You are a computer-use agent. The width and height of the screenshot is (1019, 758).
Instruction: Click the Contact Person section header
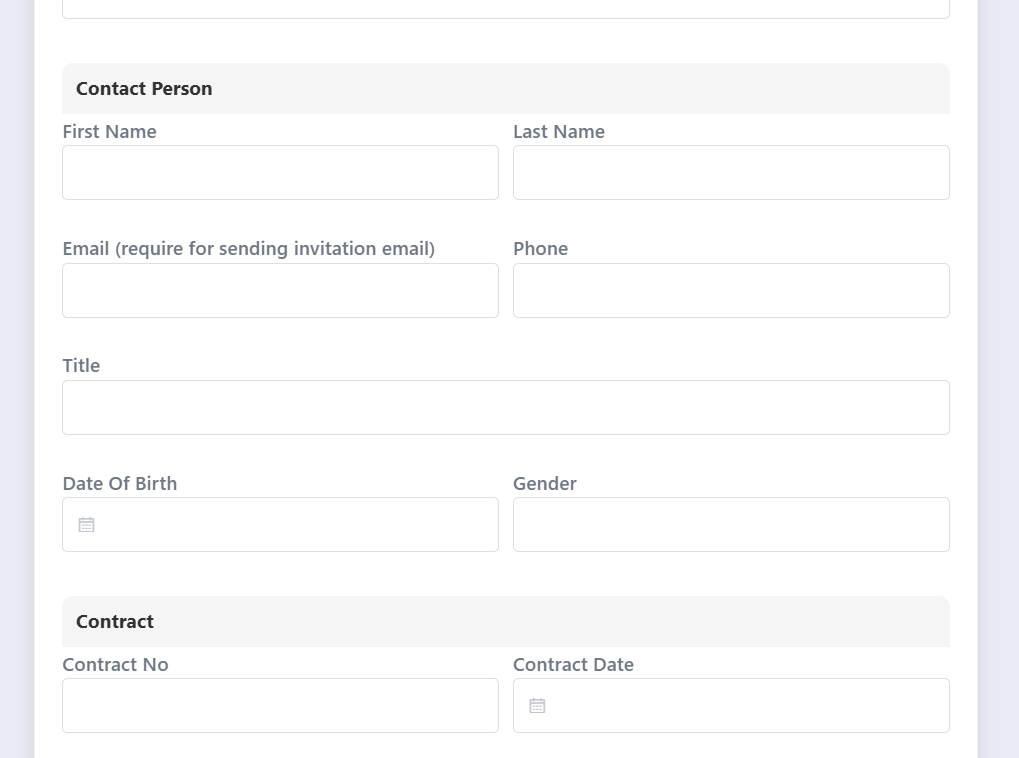[x=144, y=89]
